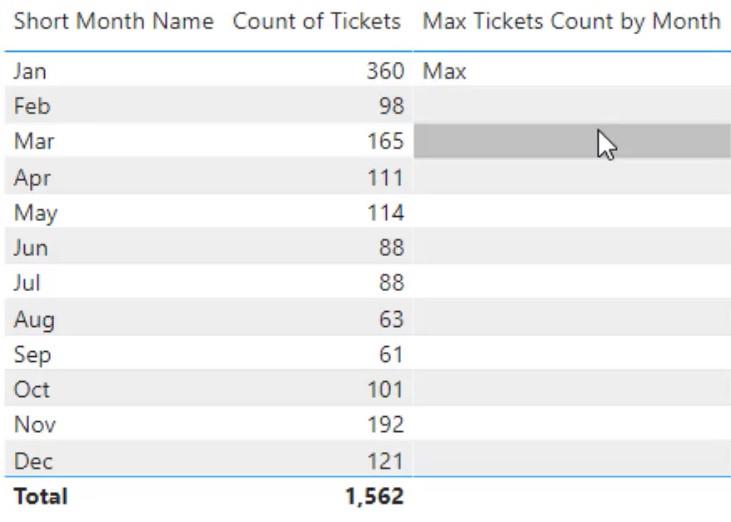Select the Oct row label
Viewport: 731px width, 522px height.
click(x=32, y=390)
